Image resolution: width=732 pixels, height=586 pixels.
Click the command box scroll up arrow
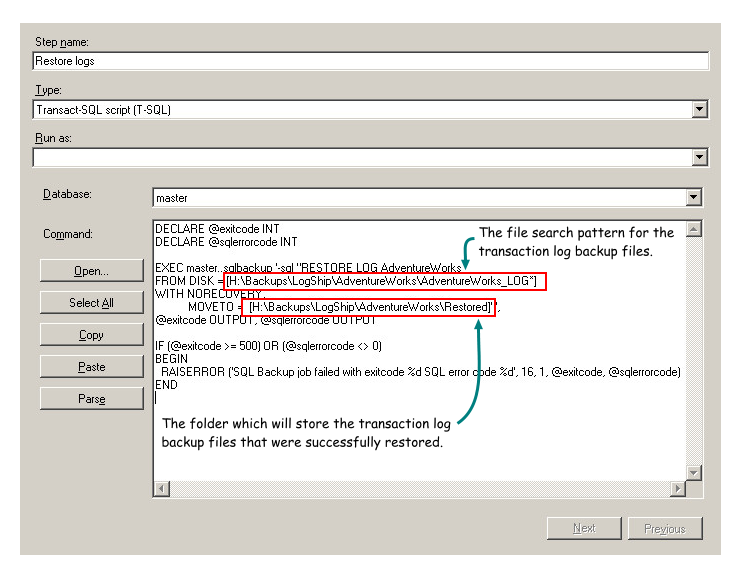click(x=693, y=229)
